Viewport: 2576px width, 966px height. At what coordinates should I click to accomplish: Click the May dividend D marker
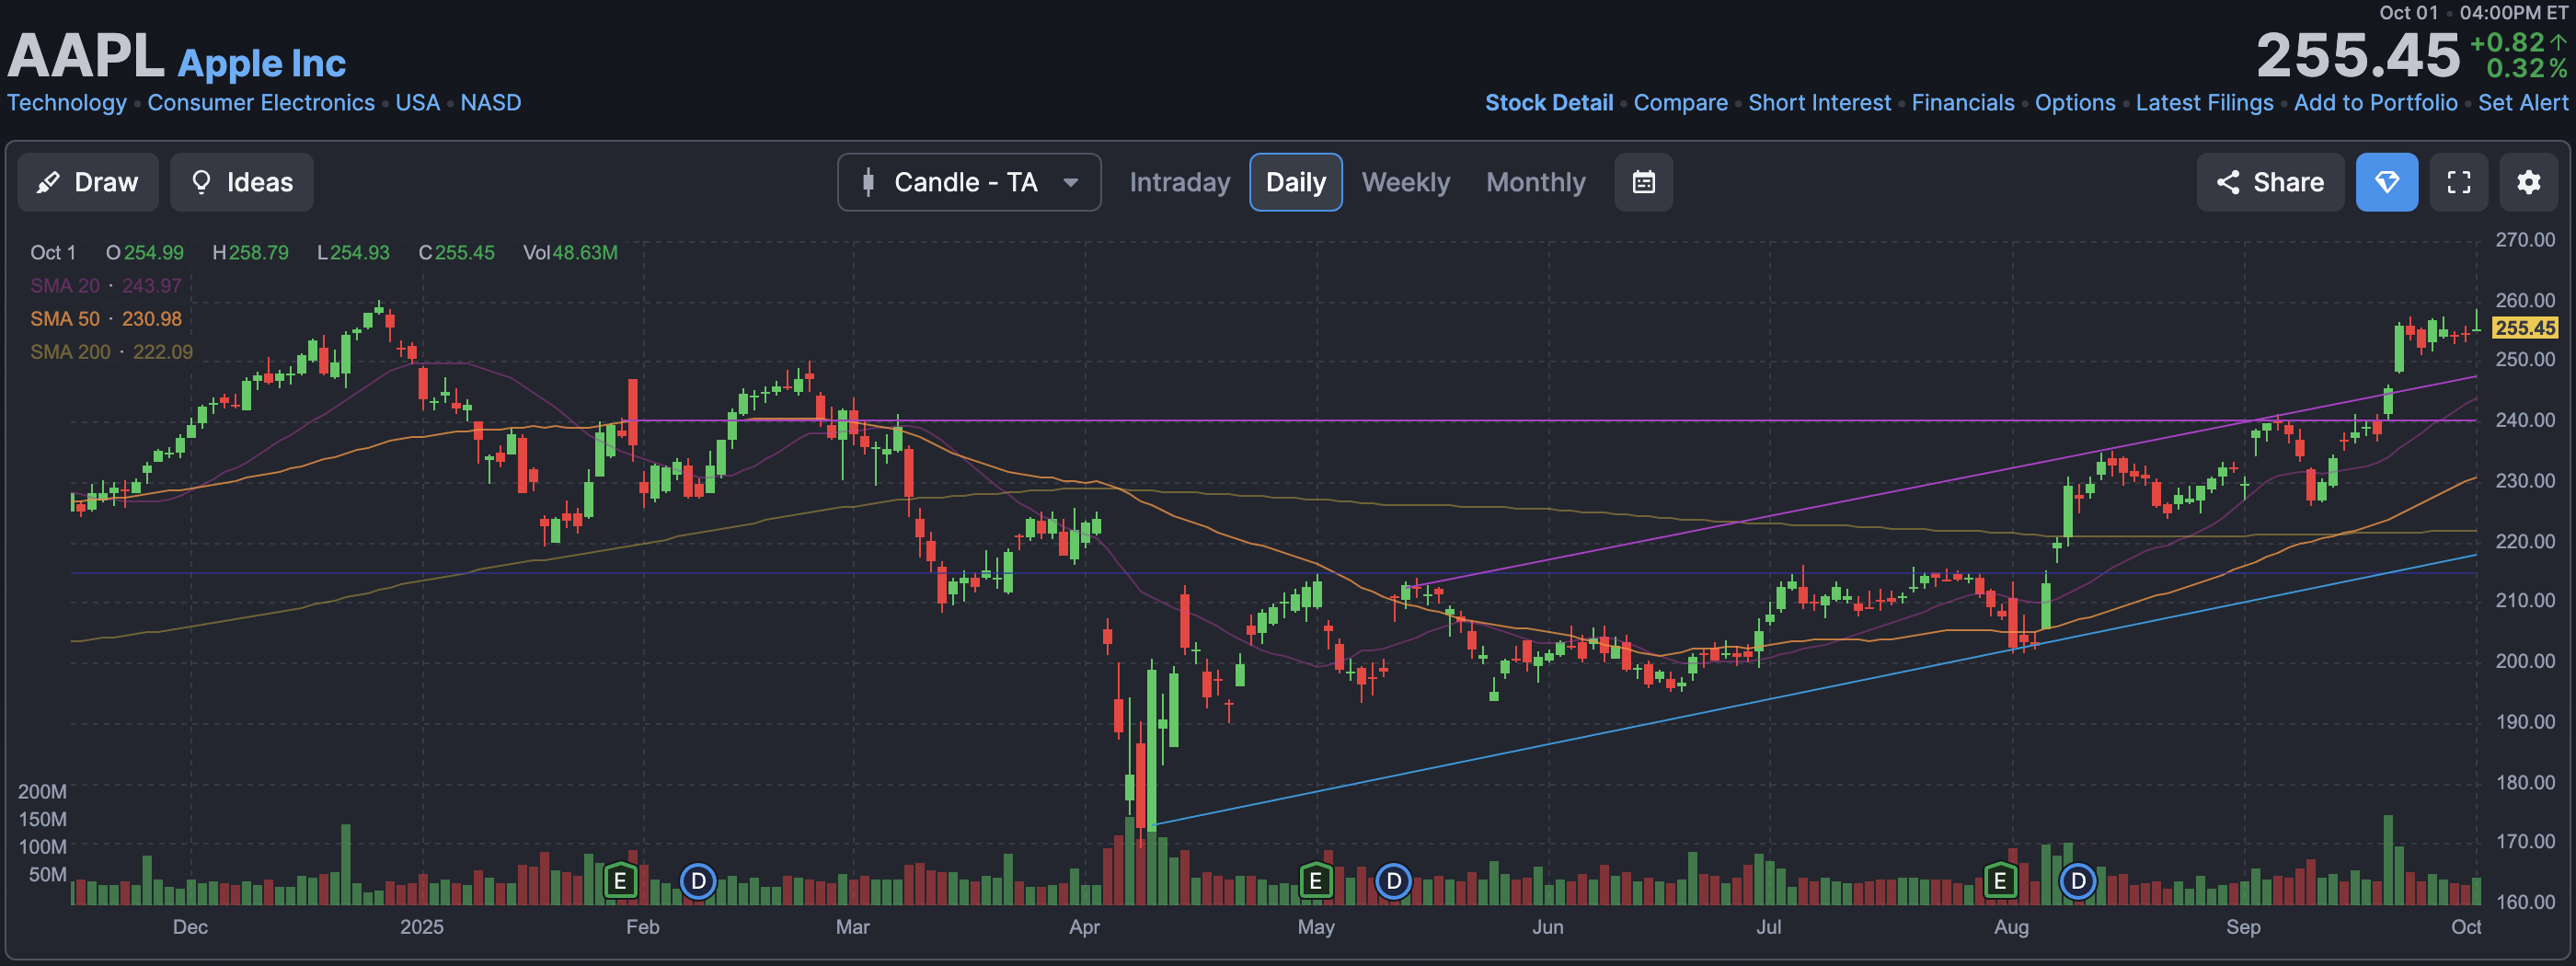tap(1393, 881)
